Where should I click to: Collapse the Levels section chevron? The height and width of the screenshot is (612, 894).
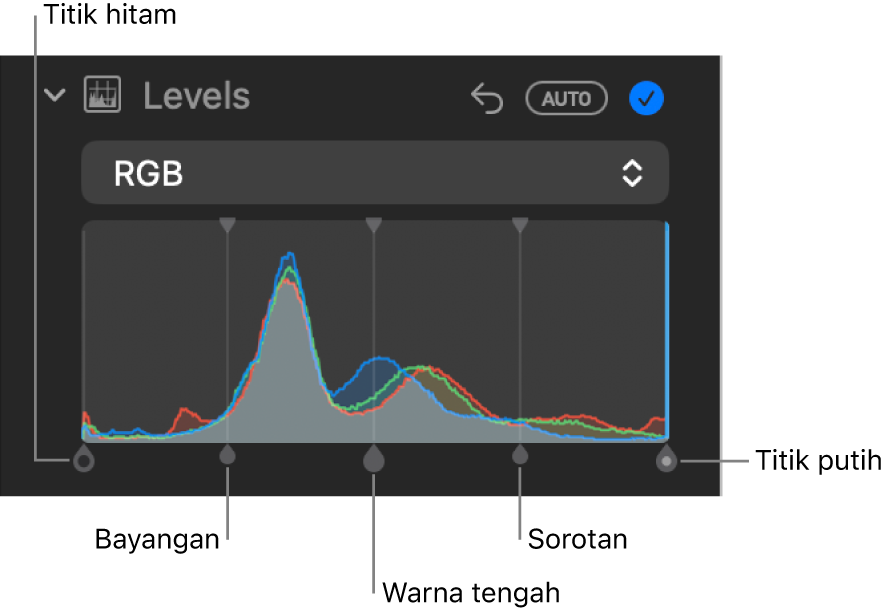55,95
